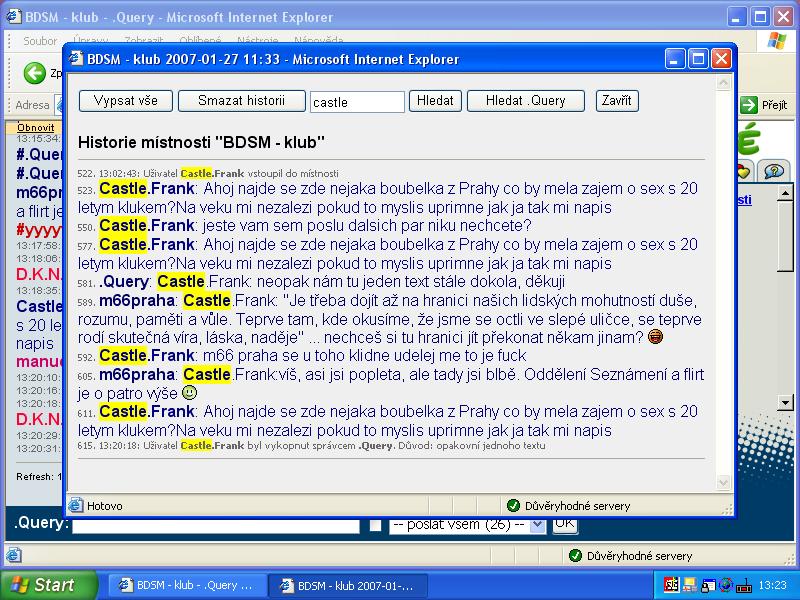This screenshot has width=800, height=600.
Task: Click the m66praha nickname in message 605
Action: click(x=137, y=374)
